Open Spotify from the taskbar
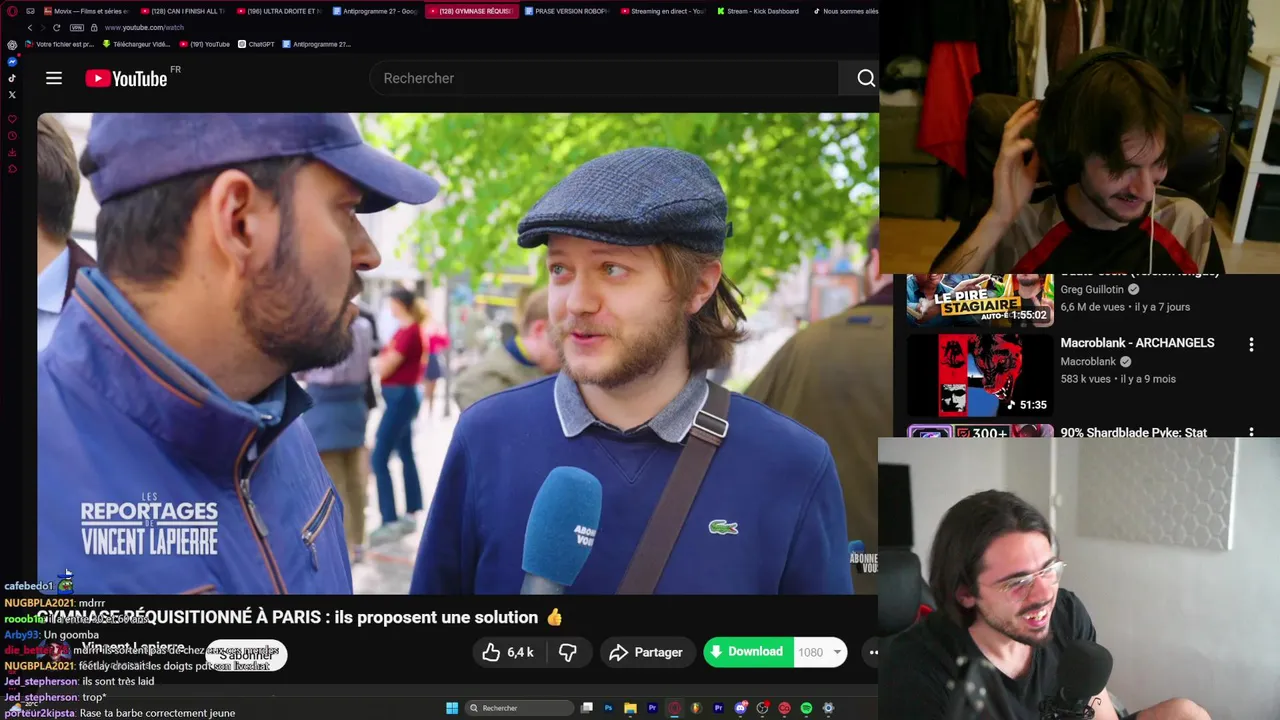The image size is (1280, 720). point(806,708)
